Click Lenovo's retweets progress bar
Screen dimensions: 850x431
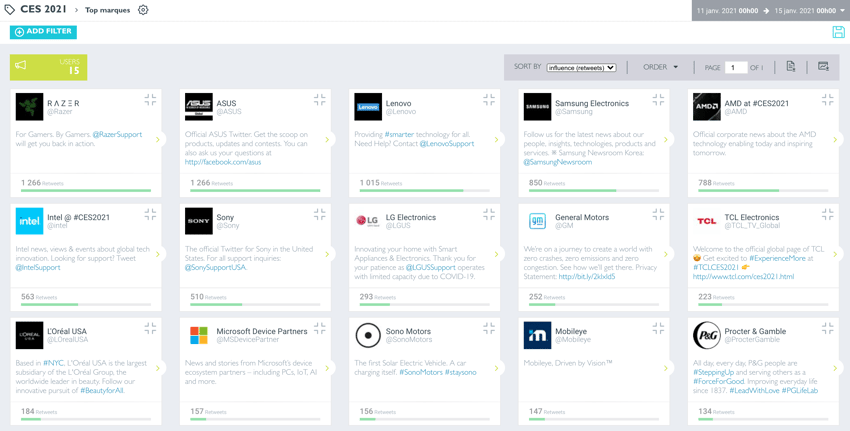click(424, 191)
